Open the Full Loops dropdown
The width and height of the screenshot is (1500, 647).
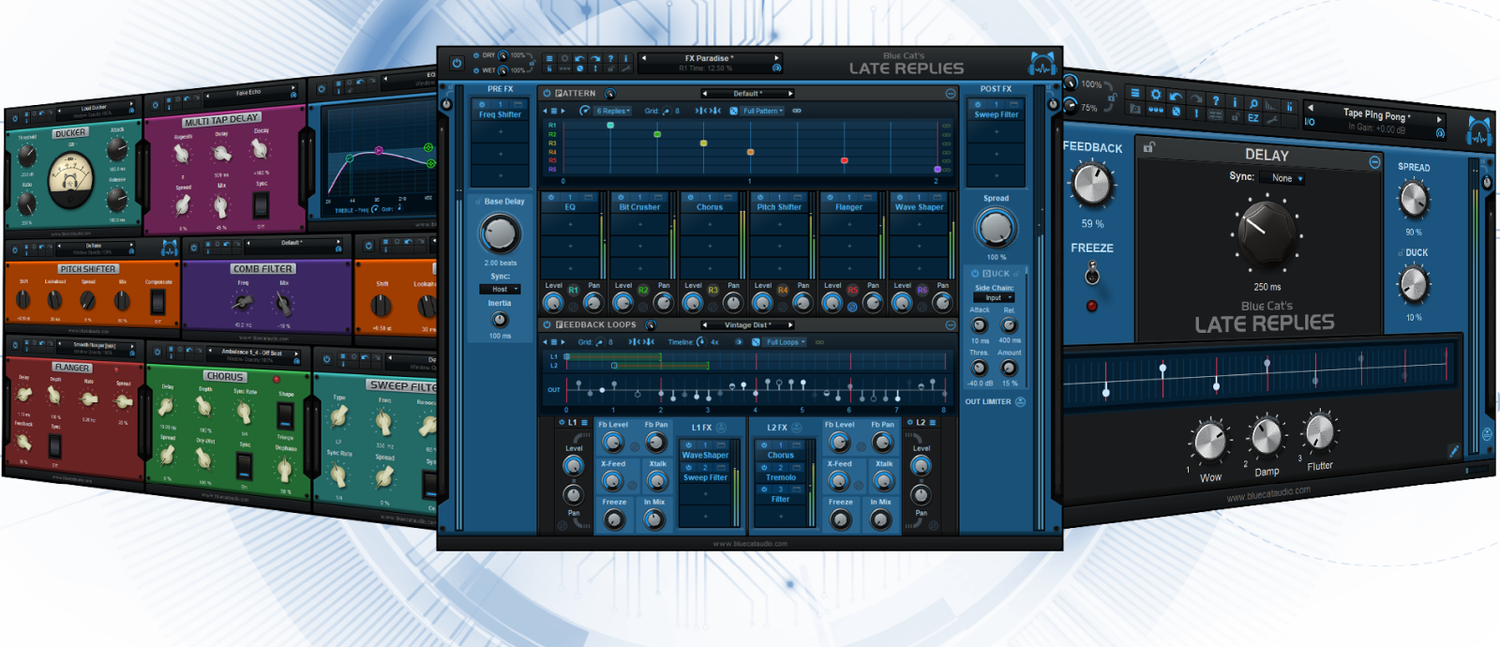(784, 342)
